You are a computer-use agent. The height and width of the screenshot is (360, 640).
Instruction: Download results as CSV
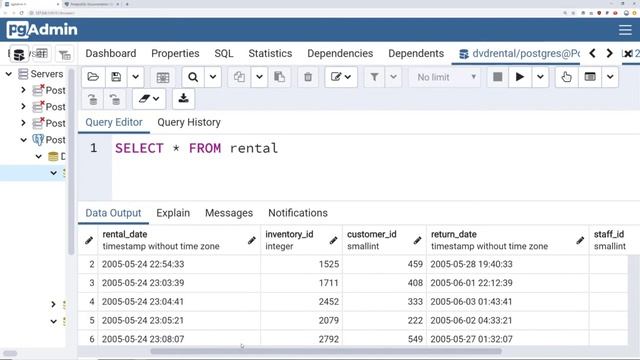pyautogui.click(x=183, y=99)
